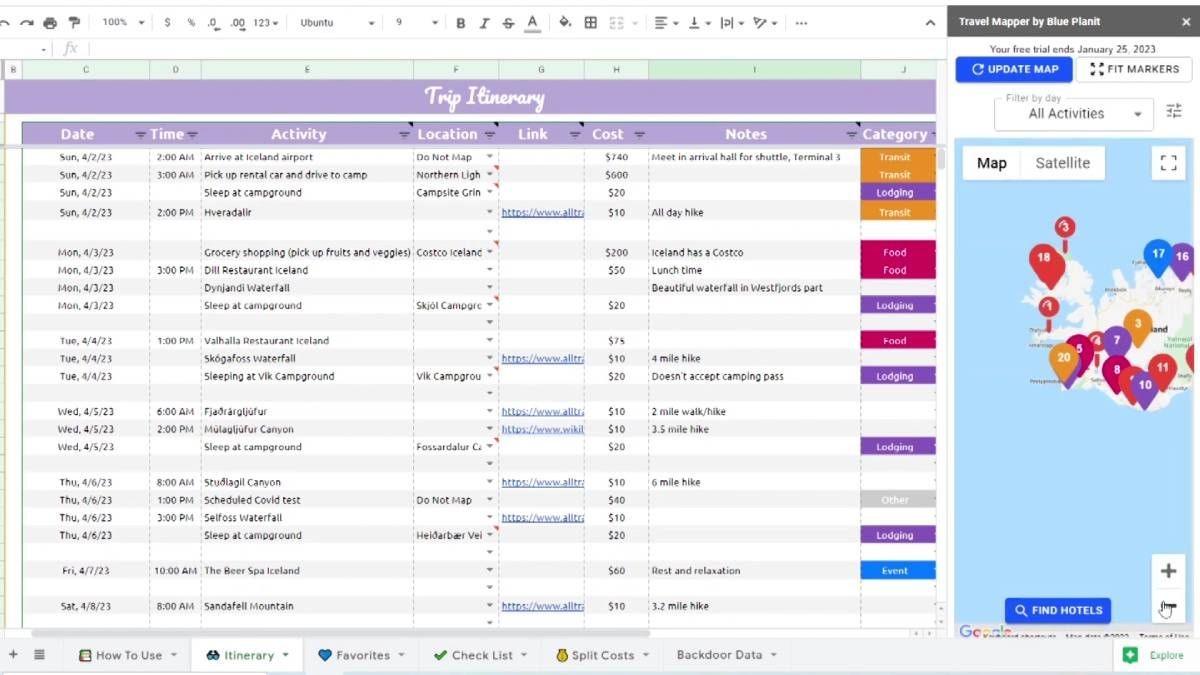Format cells as percent
Viewport: 1200px width, 675px height.
coord(191,22)
